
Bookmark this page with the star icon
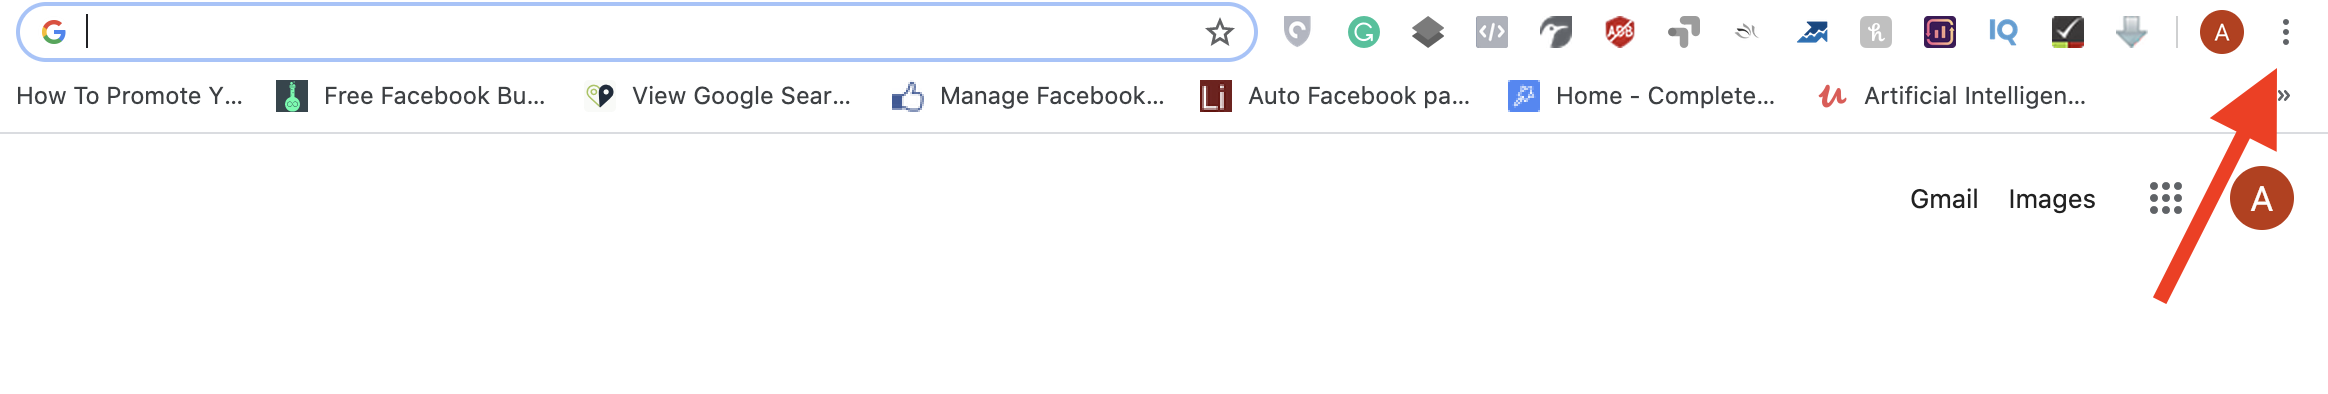(x=1219, y=33)
